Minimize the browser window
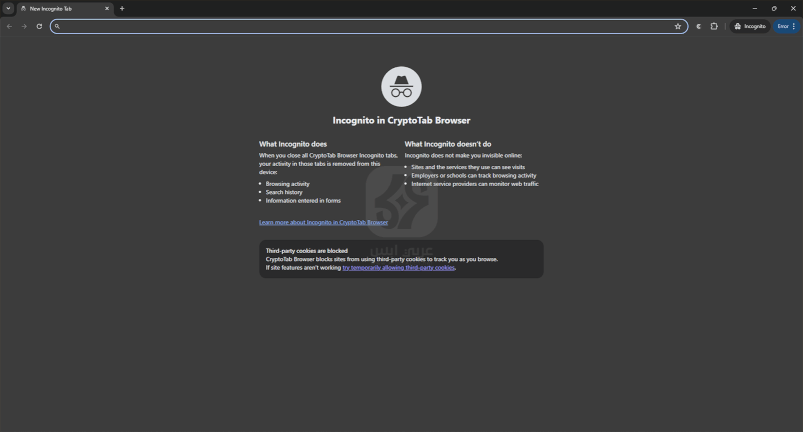Screen dimensions: 803x432 (754, 9)
